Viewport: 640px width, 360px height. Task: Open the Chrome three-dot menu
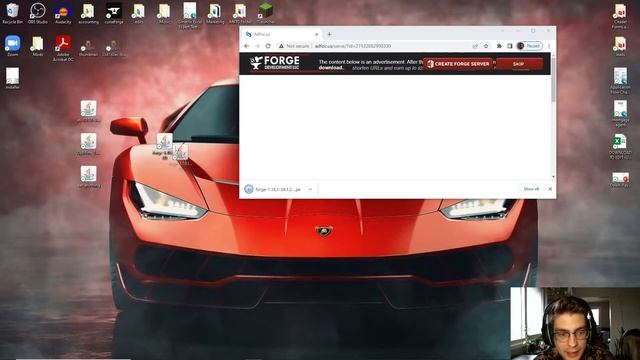pyautogui.click(x=549, y=46)
